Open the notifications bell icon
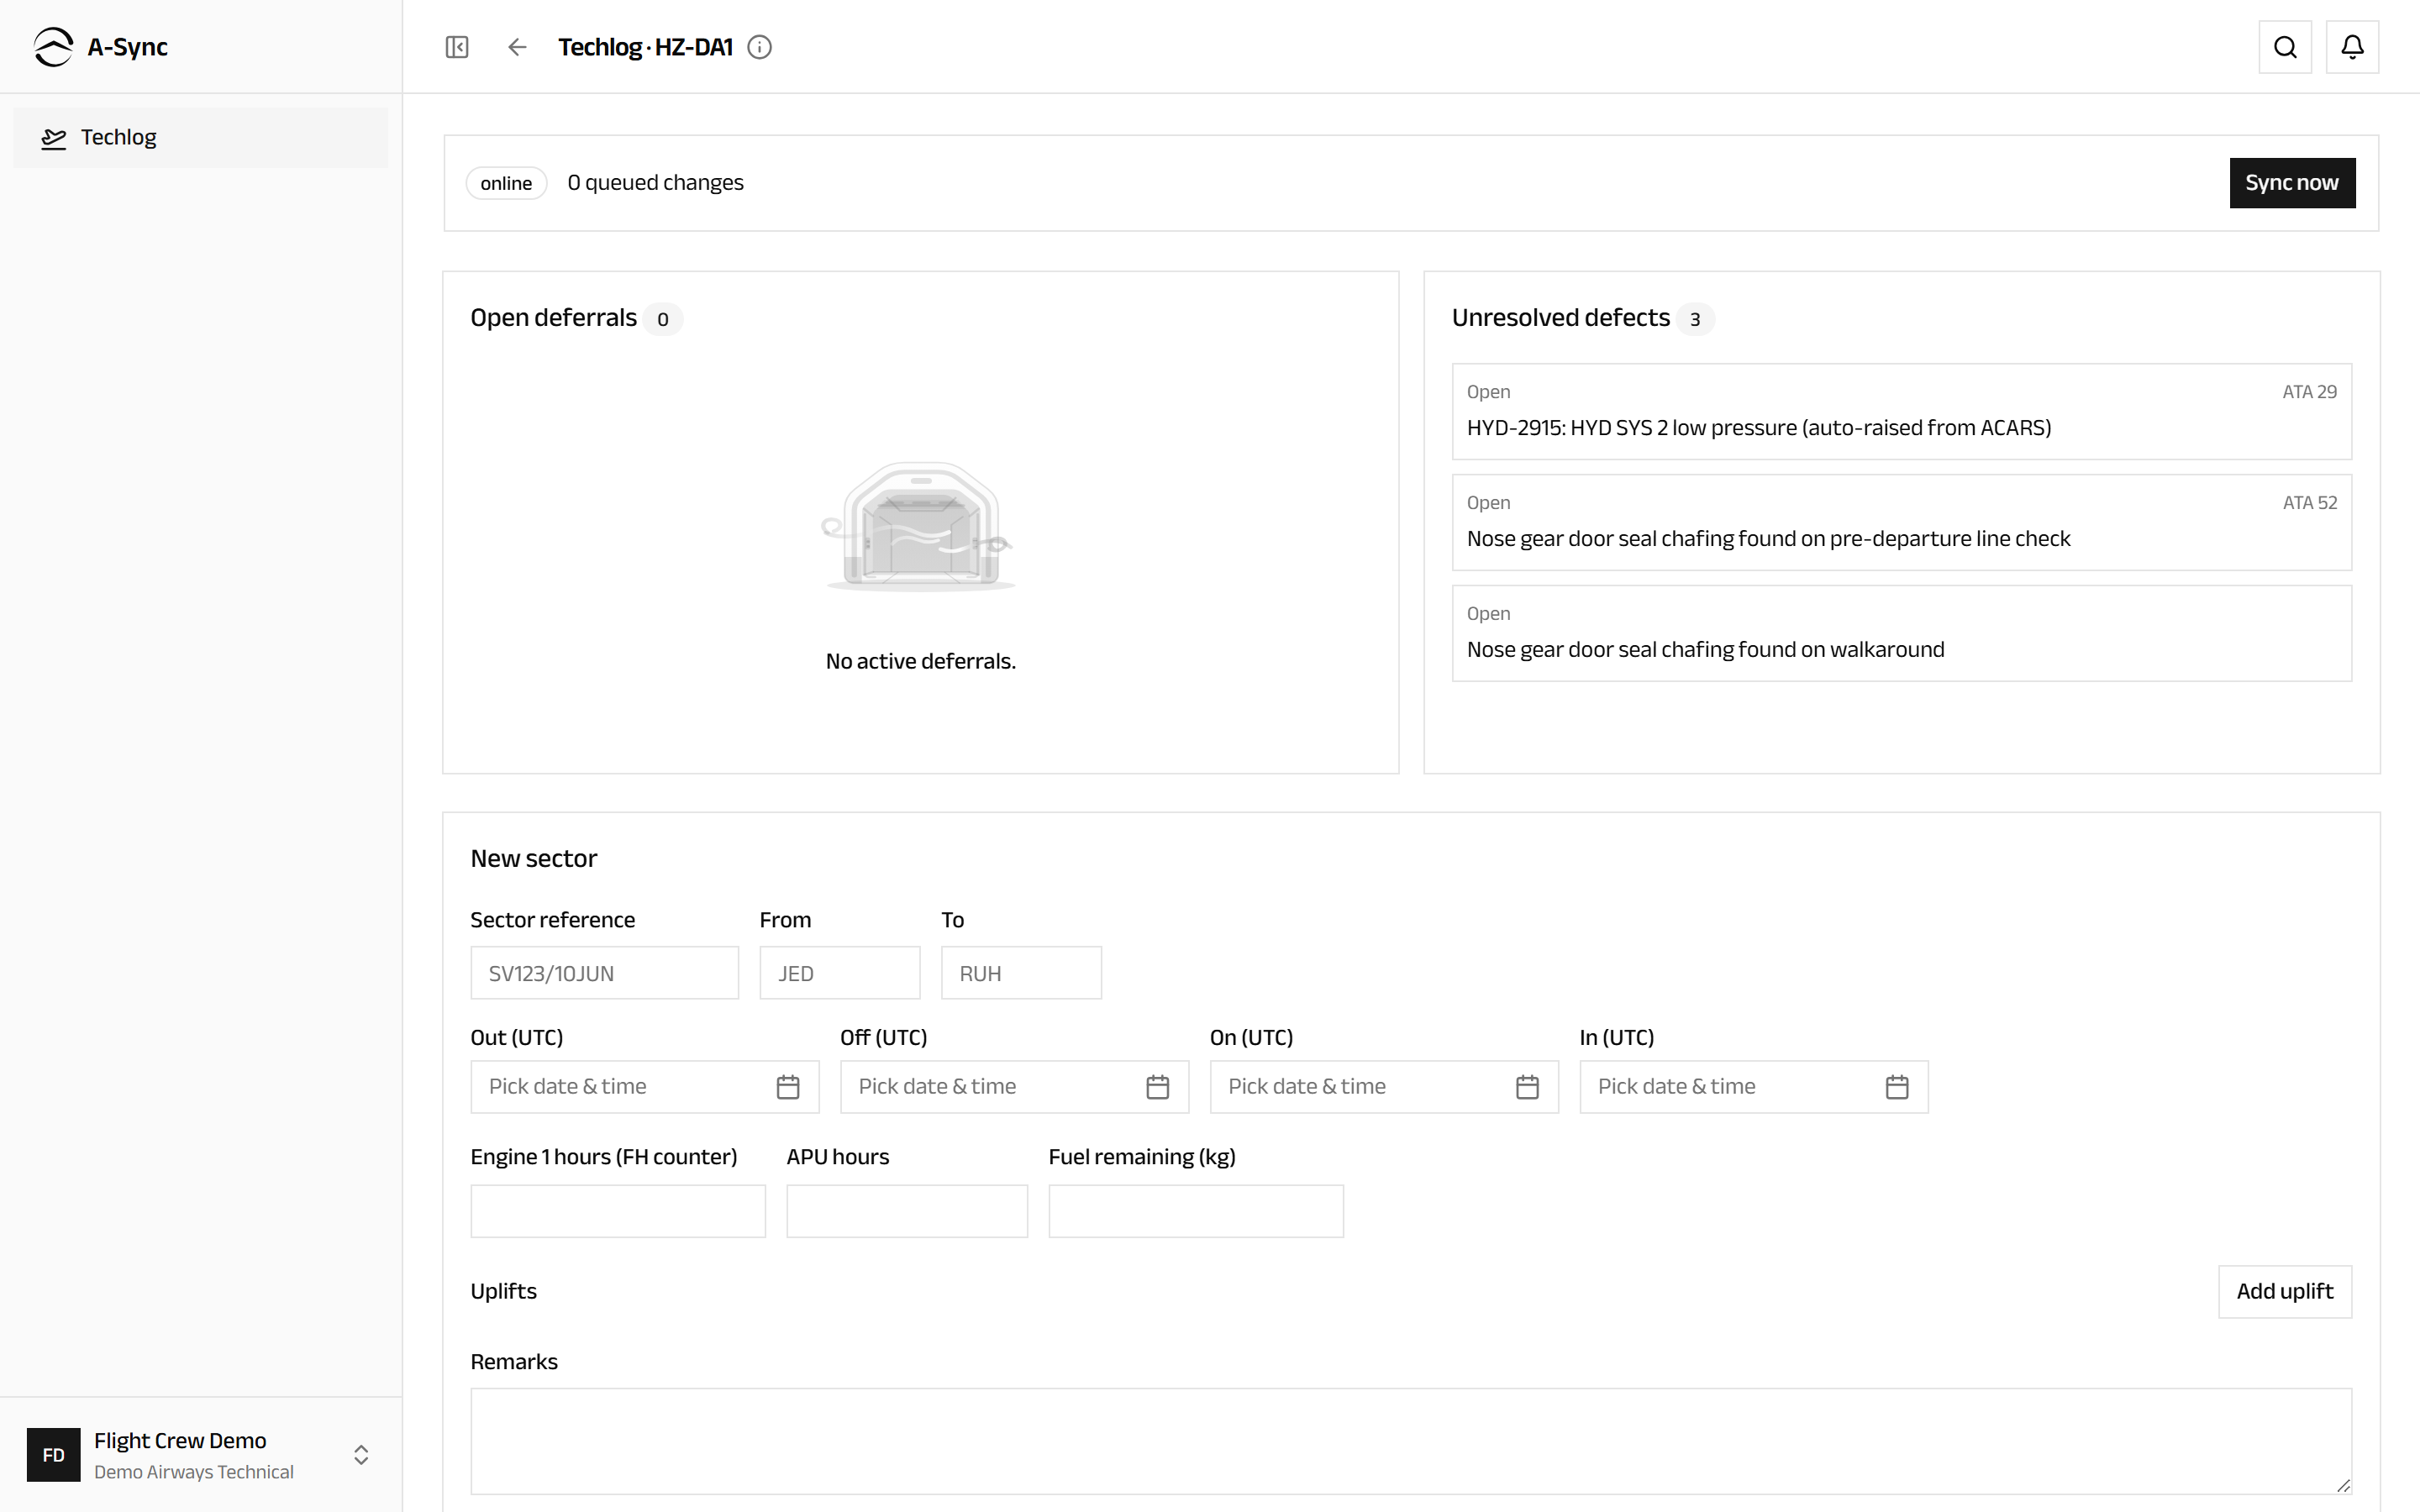 [x=2352, y=47]
